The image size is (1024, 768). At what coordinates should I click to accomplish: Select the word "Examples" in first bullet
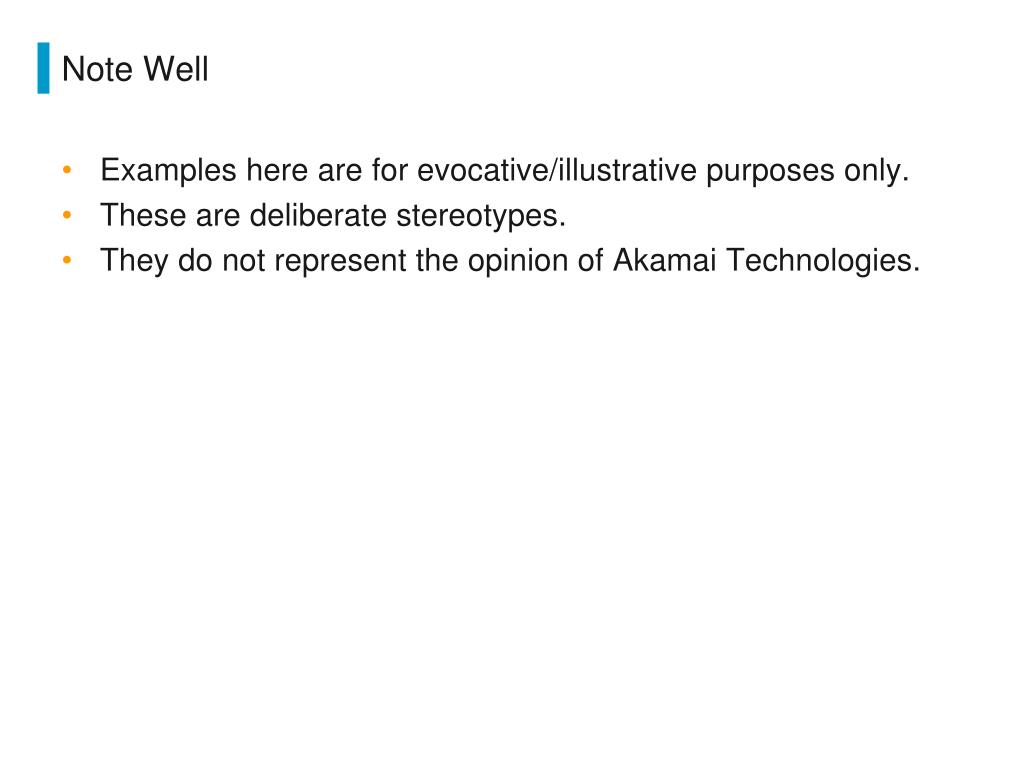pos(168,171)
